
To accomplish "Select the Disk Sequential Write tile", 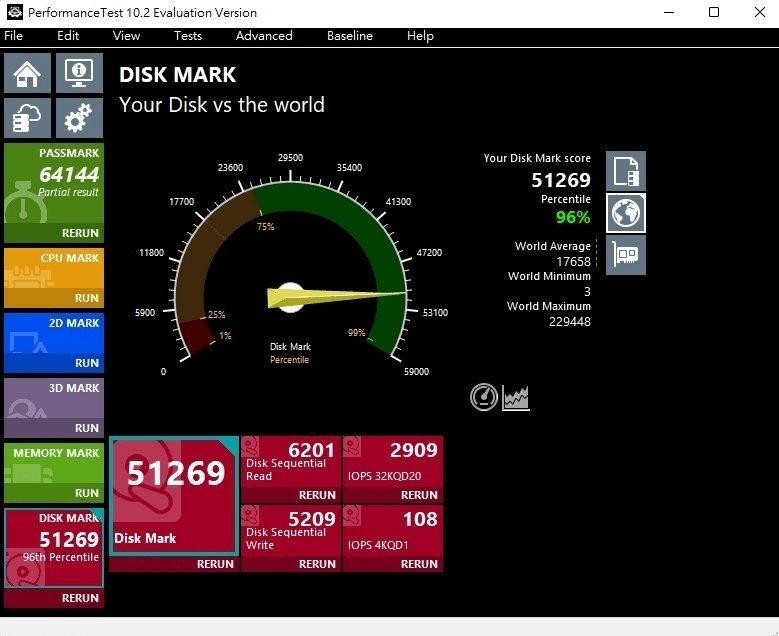I will [291, 531].
